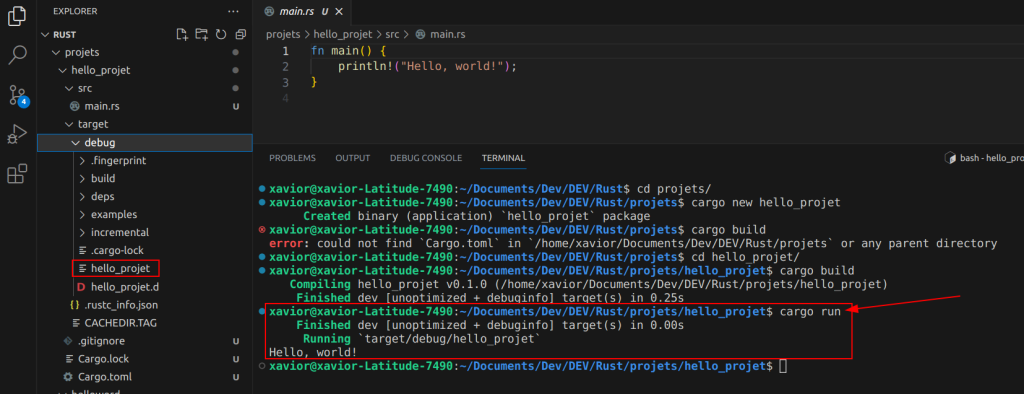Click line number 2 in the editor gutter

pyautogui.click(x=285, y=67)
